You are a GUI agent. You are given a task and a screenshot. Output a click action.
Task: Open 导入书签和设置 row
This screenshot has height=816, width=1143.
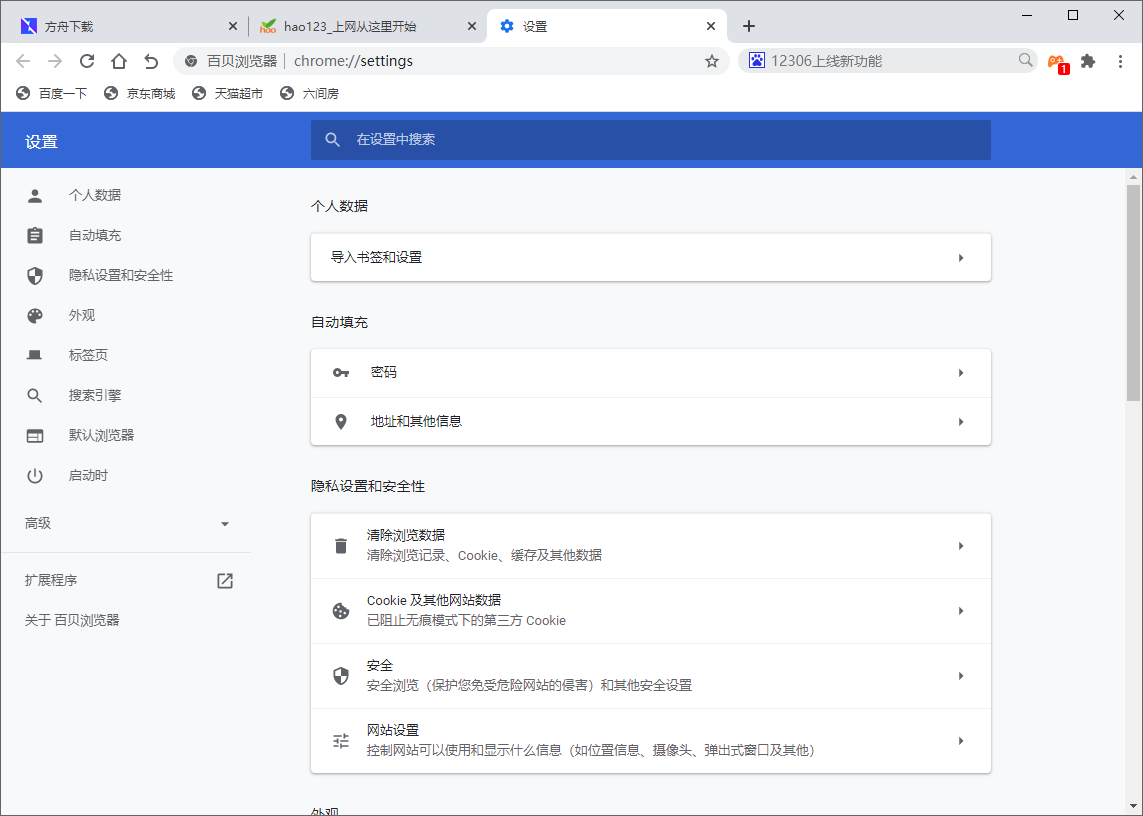[650, 257]
